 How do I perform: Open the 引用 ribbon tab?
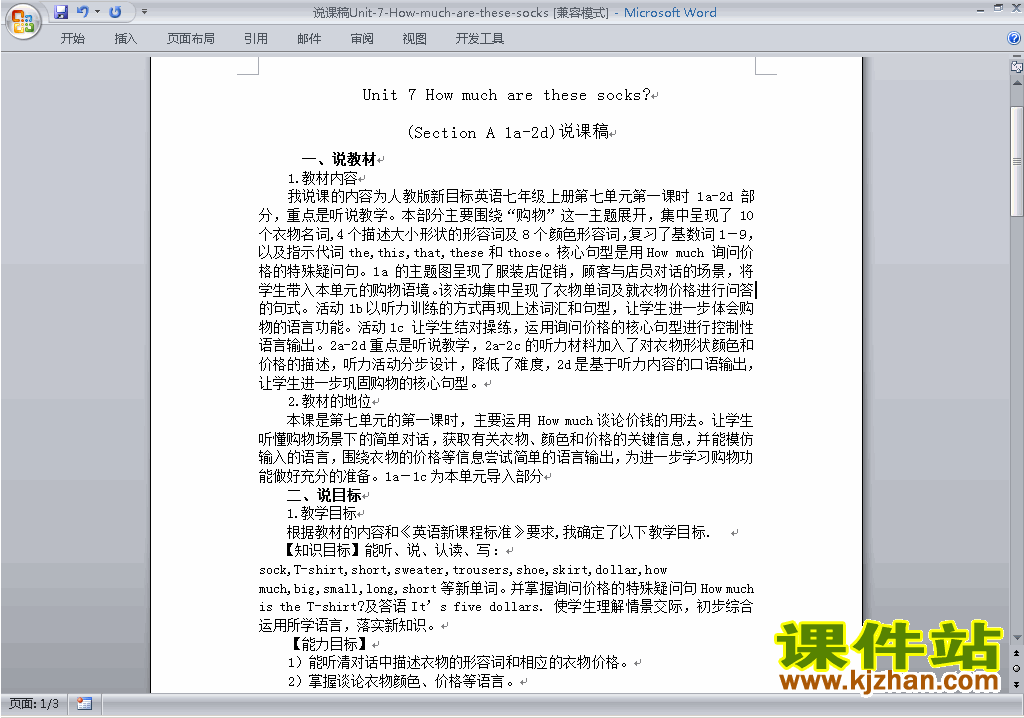coord(256,39)
